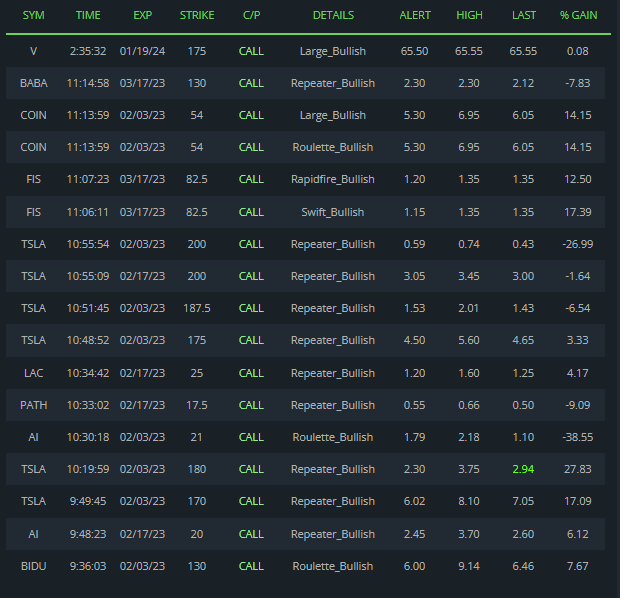This screenshot has width=620, height=598.
Task: Click last value 6.46
Action: [524, 566]
